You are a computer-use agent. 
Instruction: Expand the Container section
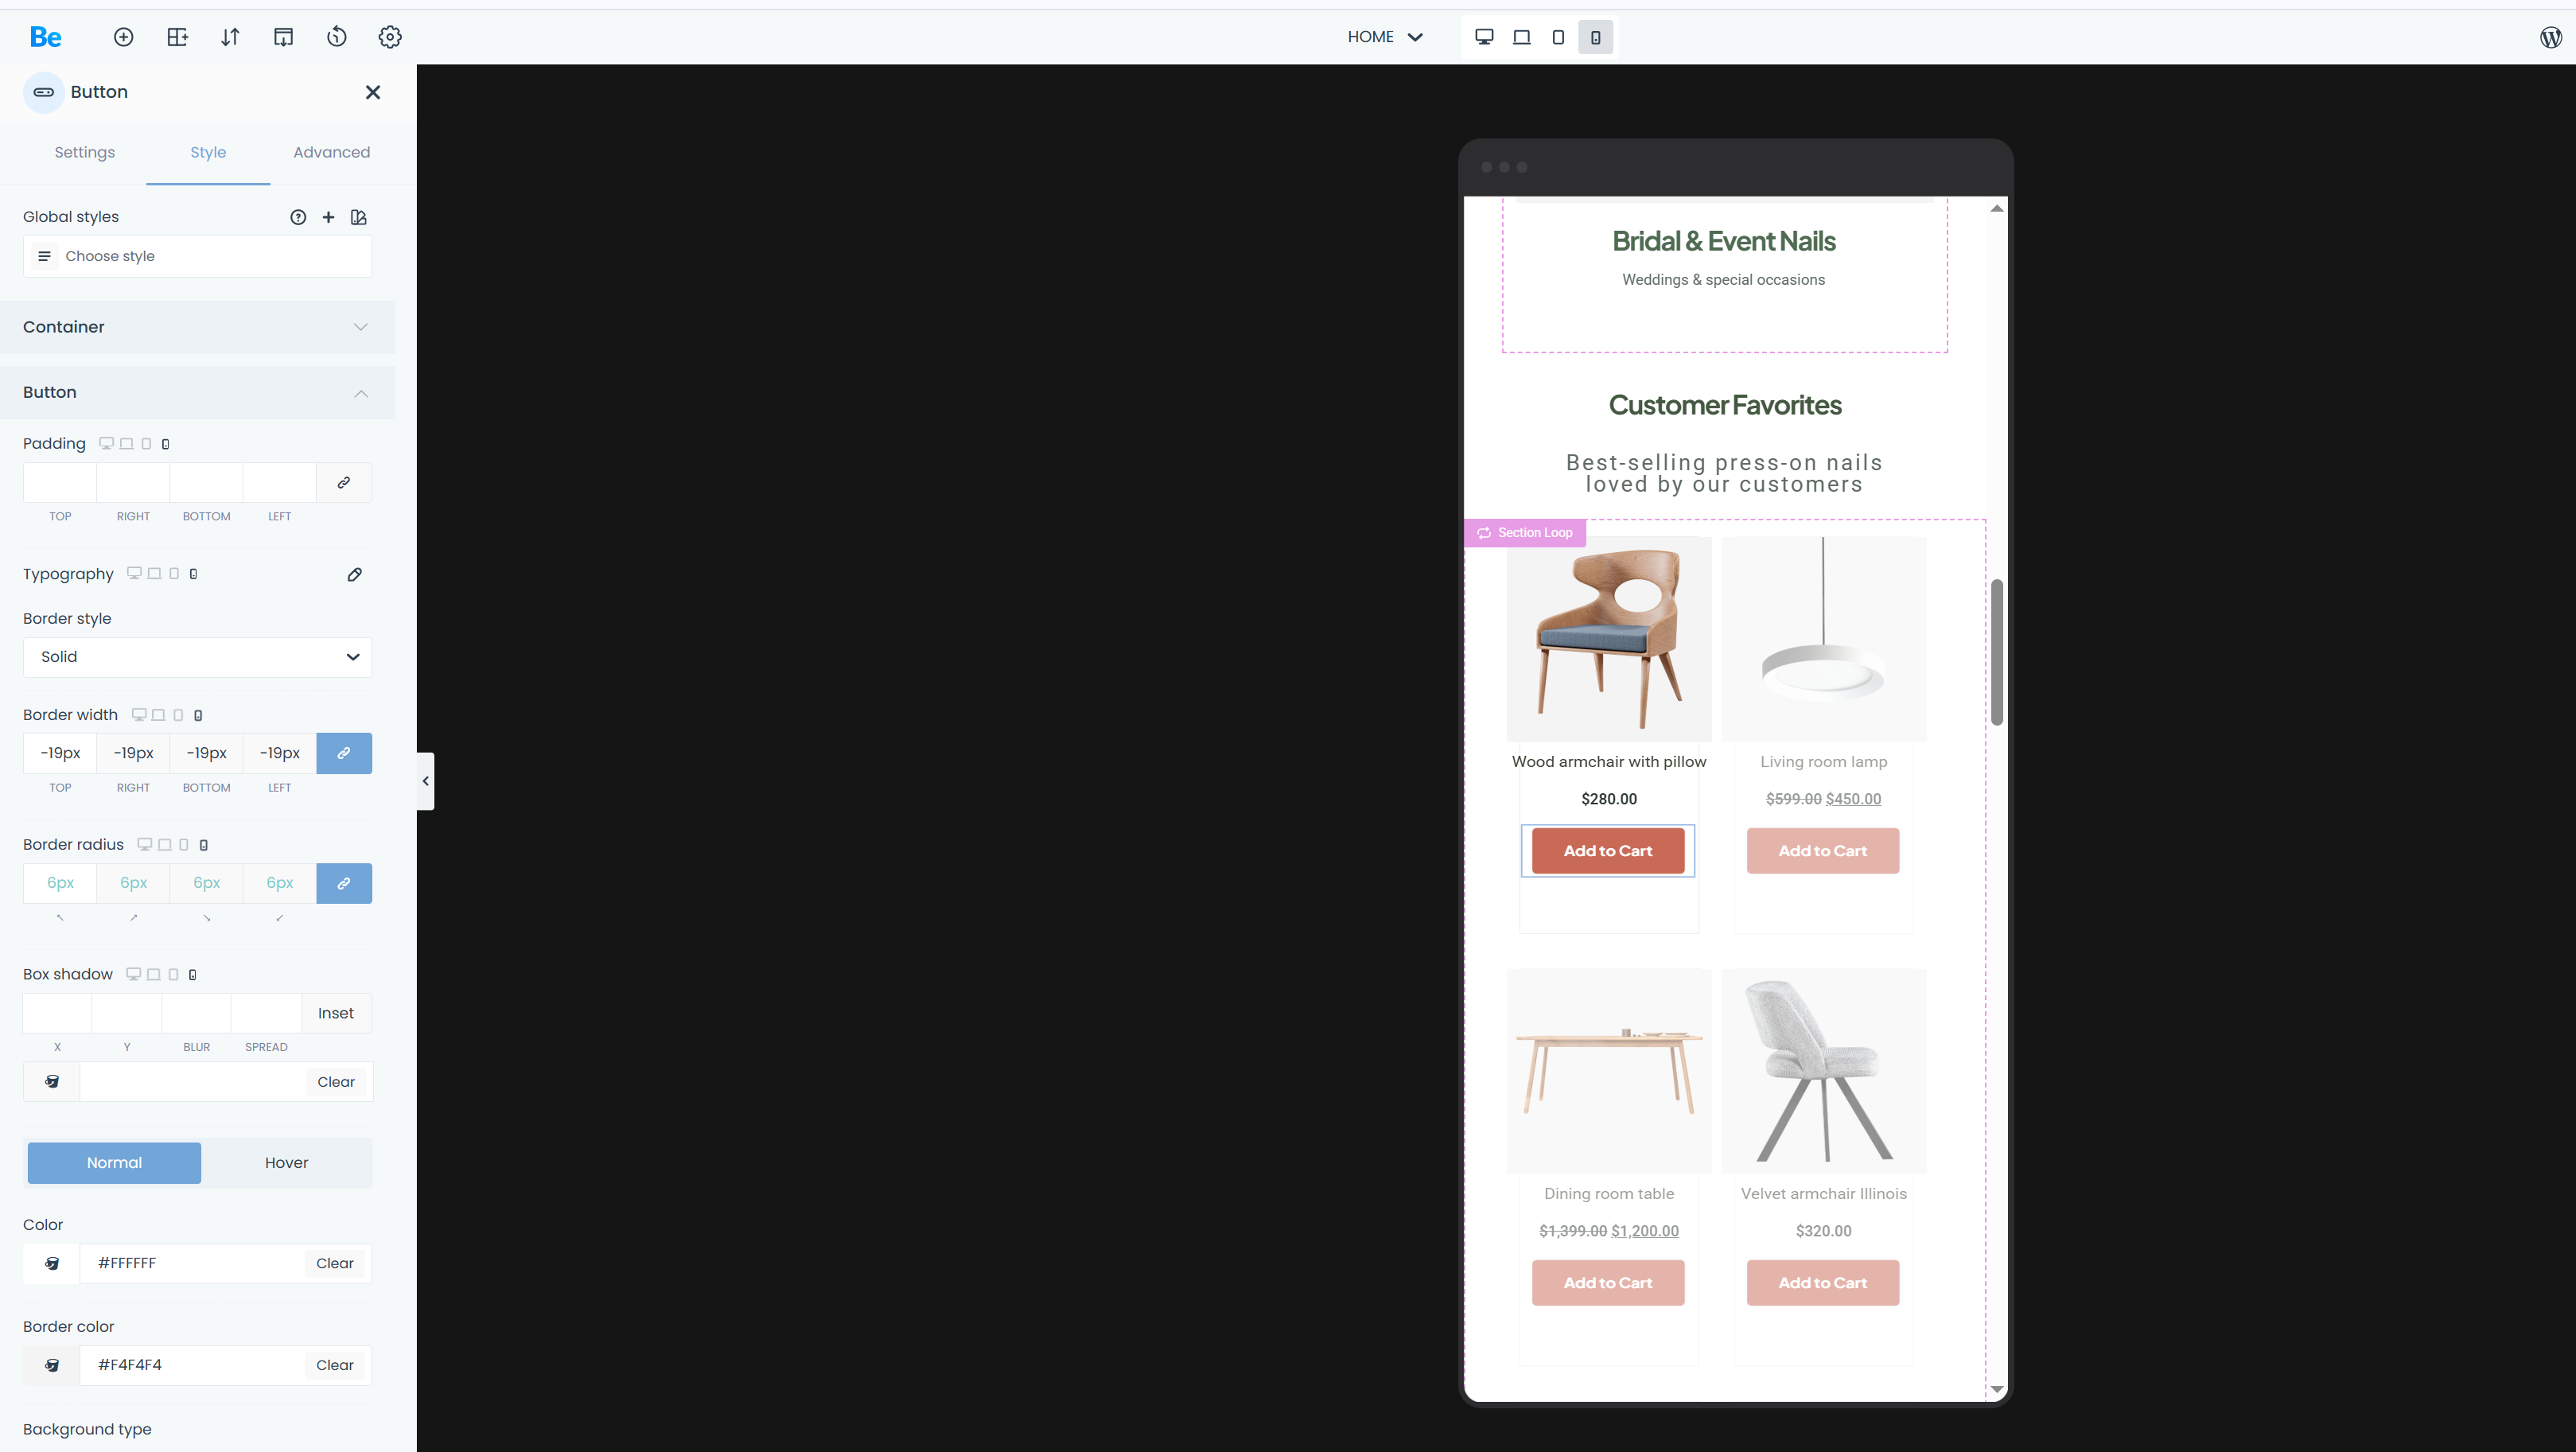197,327
